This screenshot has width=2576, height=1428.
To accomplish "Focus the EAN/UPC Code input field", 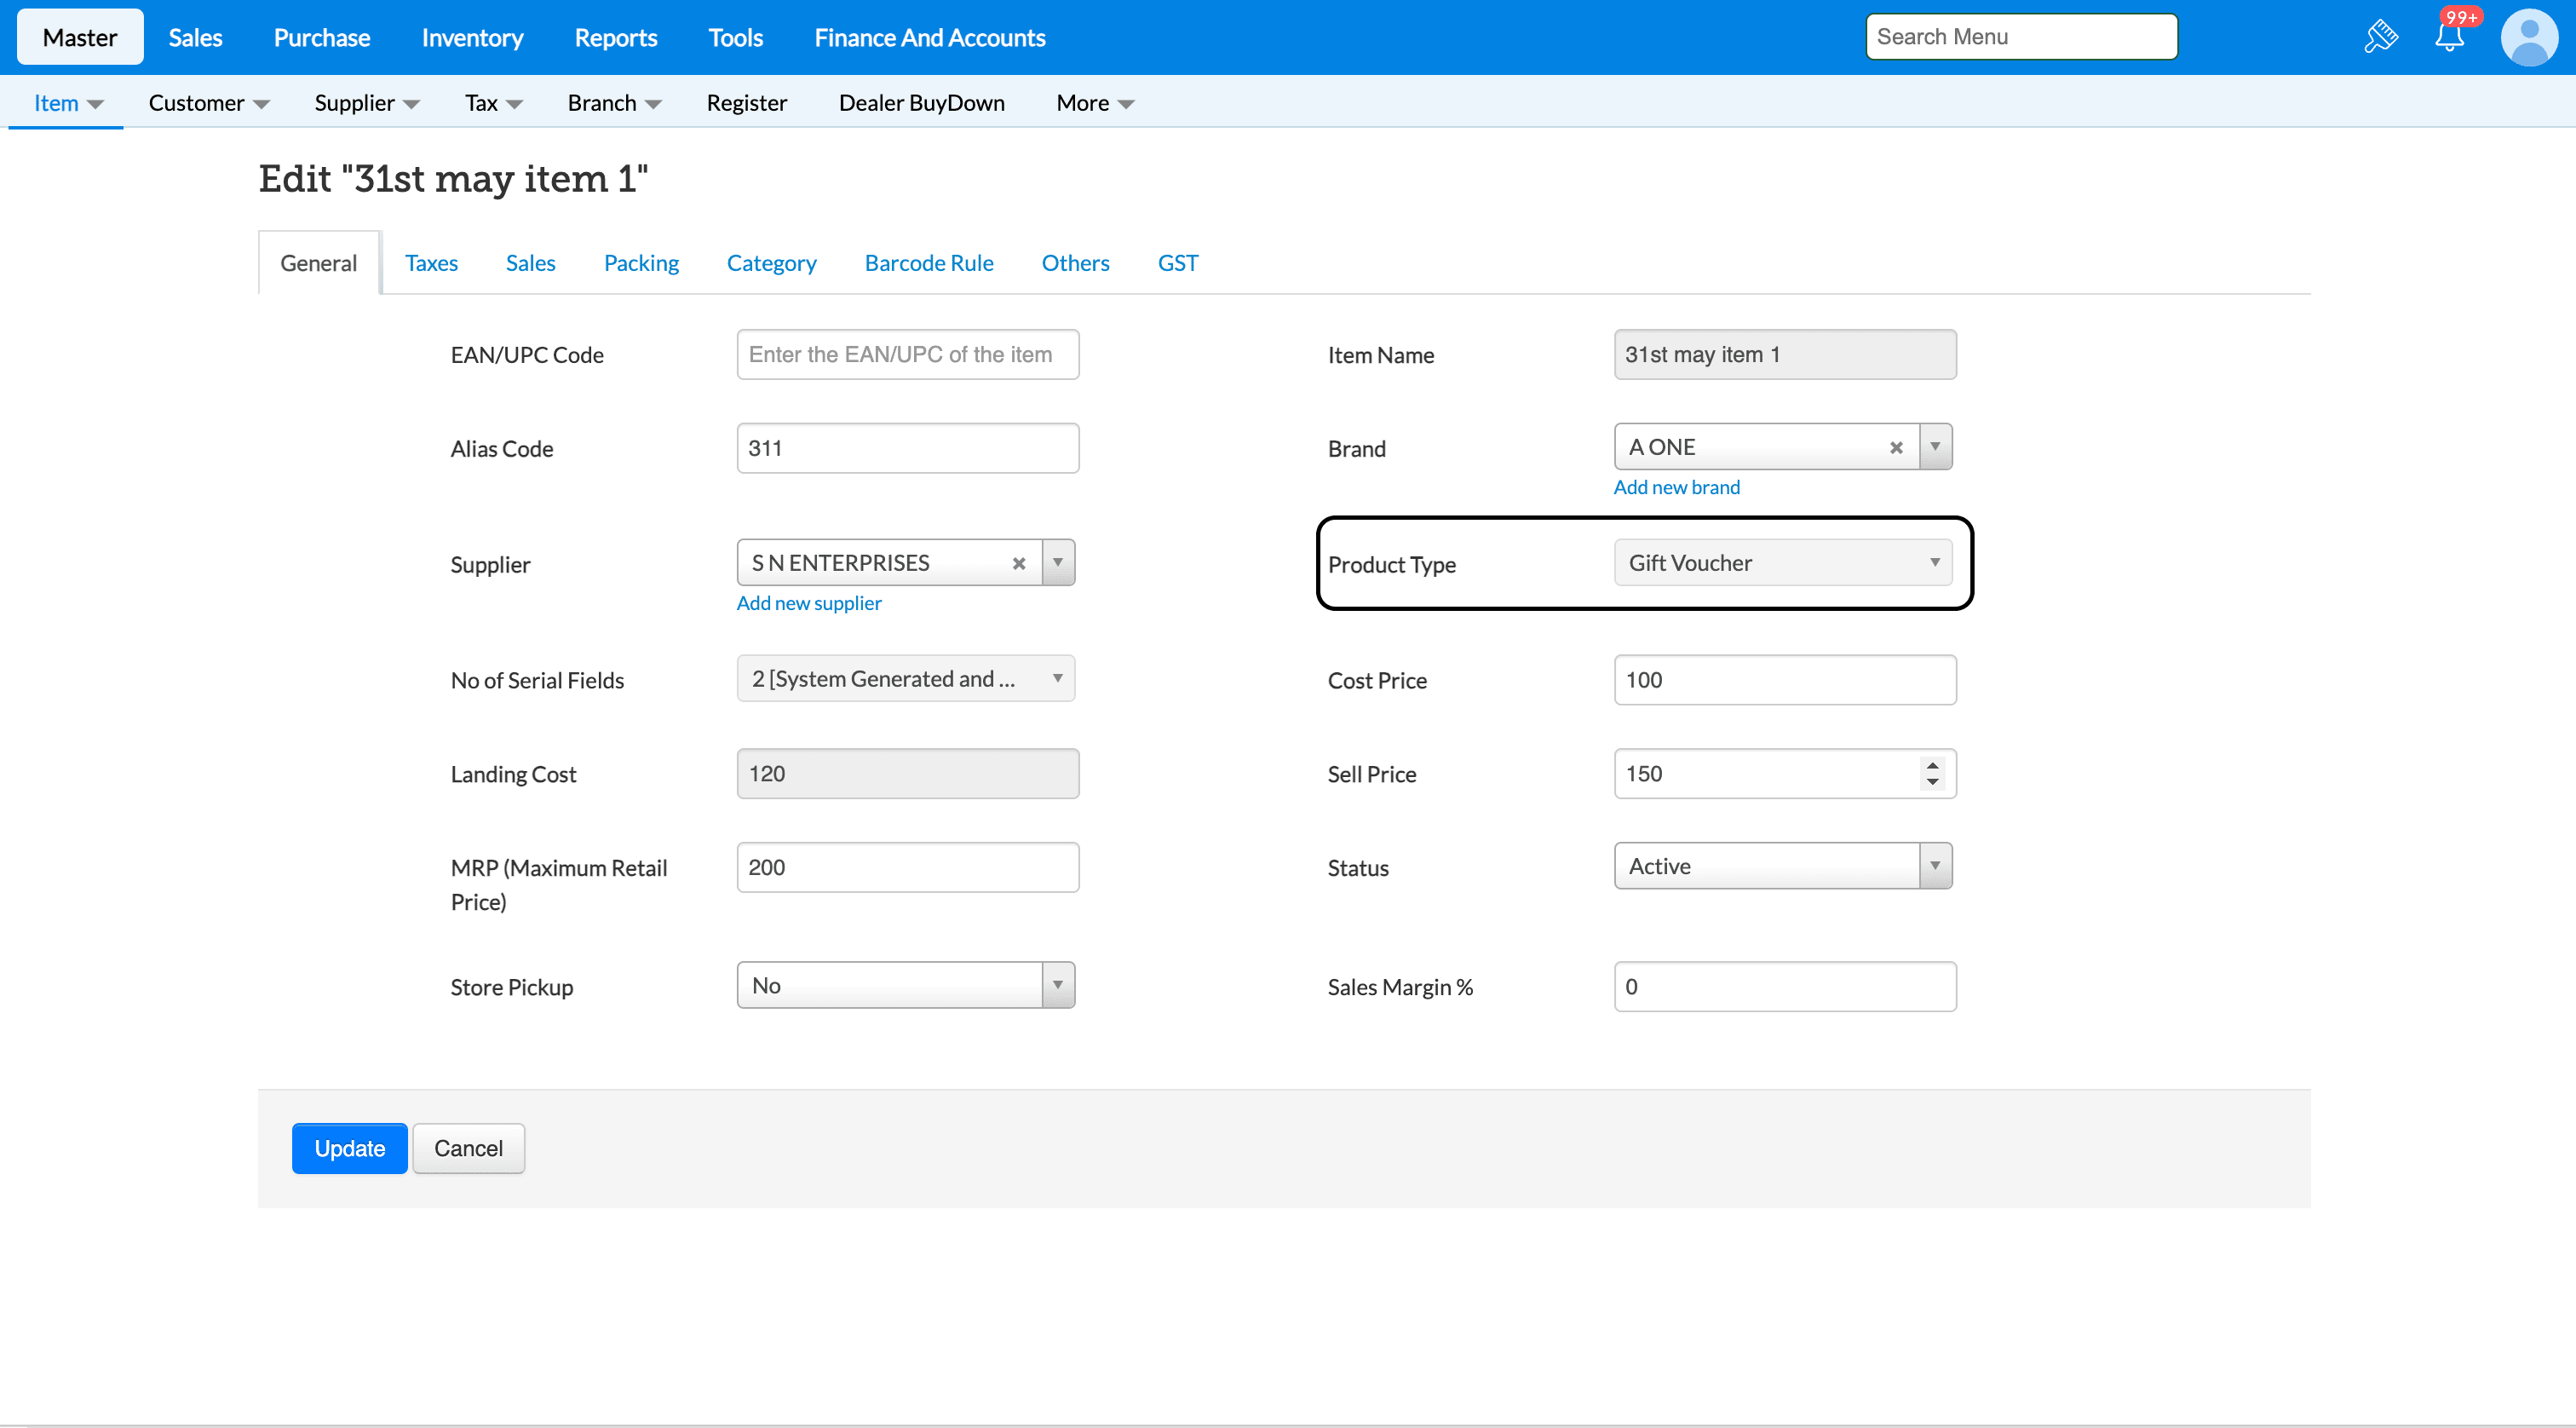I will click(907, 355).
